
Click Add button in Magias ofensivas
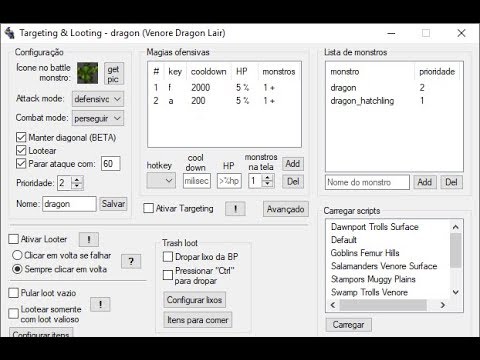(x=293, y=164)
